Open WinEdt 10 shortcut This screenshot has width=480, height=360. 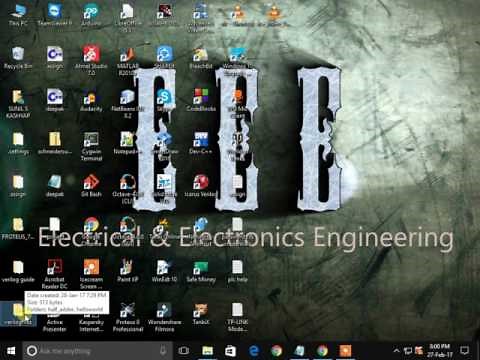tap(164, 271)
